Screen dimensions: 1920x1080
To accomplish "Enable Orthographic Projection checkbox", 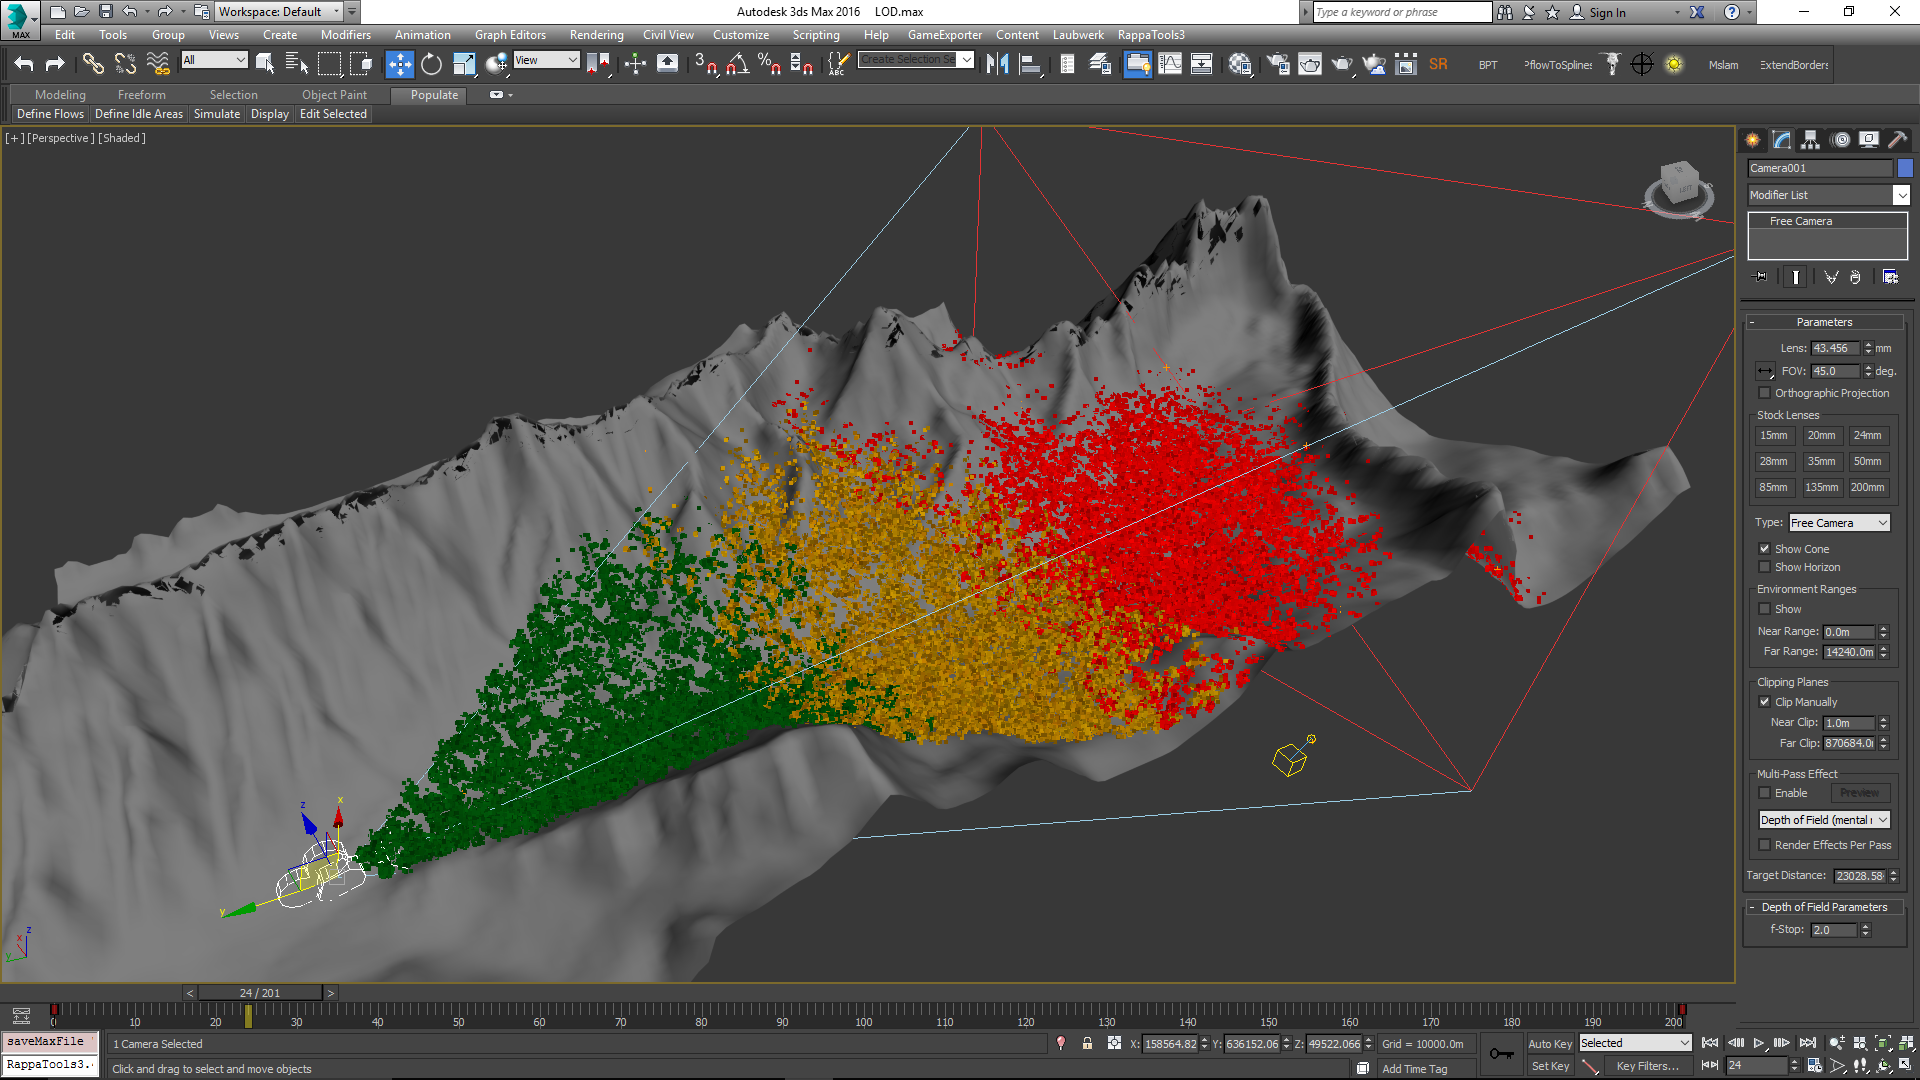I will click(x=1765, y=393).
